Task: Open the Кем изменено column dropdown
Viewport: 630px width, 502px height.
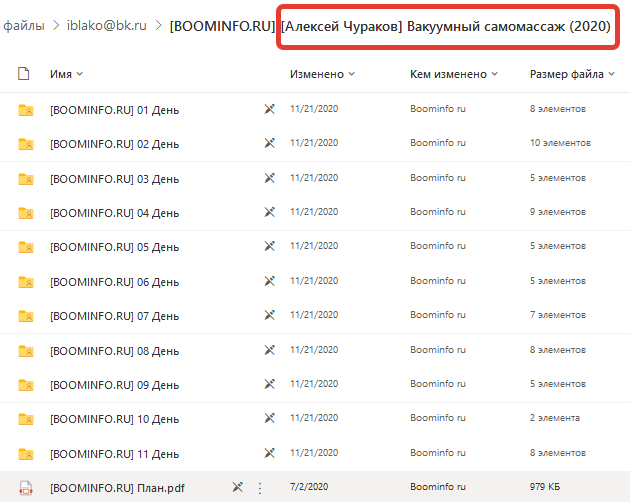Action: (454, 74)
